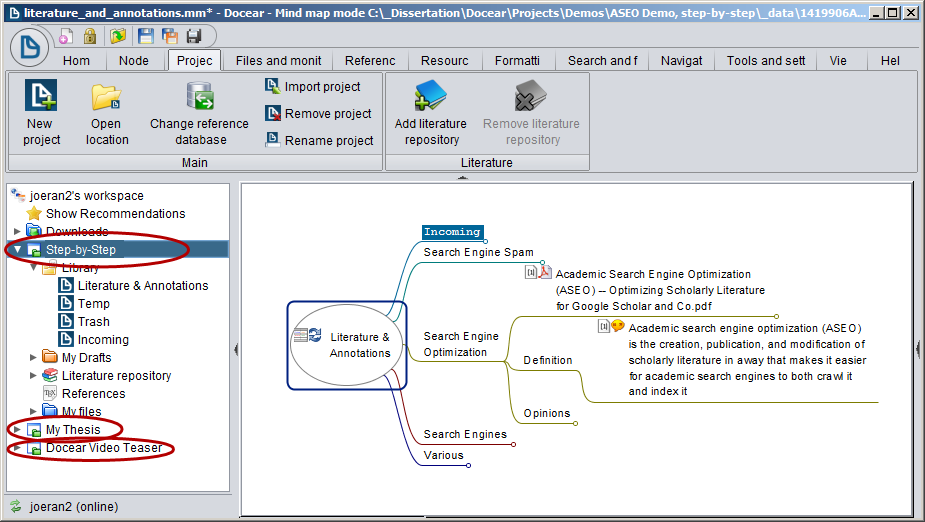Click the Change reference database icon

pyautogui.click(x=200, y=96)
